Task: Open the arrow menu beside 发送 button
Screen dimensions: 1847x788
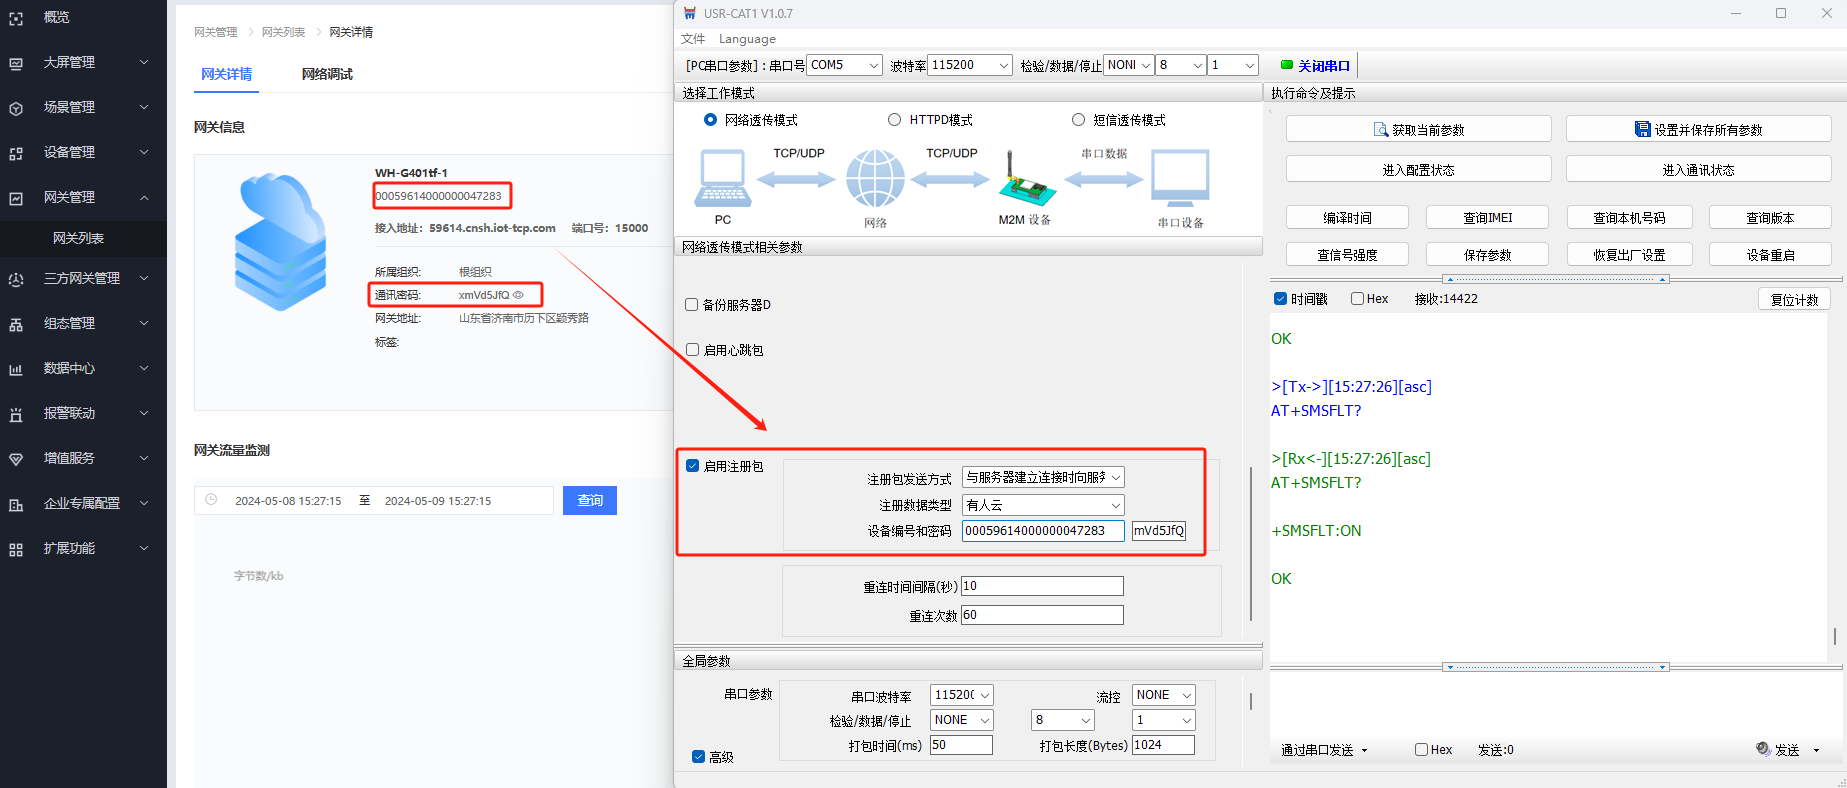Action: click(x=1816, y=750)
